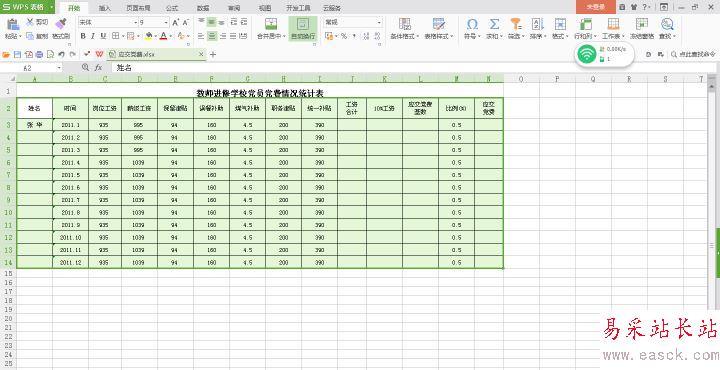
Task: Click the Worksheet (工作表) icon
Action: pos(613,24)
